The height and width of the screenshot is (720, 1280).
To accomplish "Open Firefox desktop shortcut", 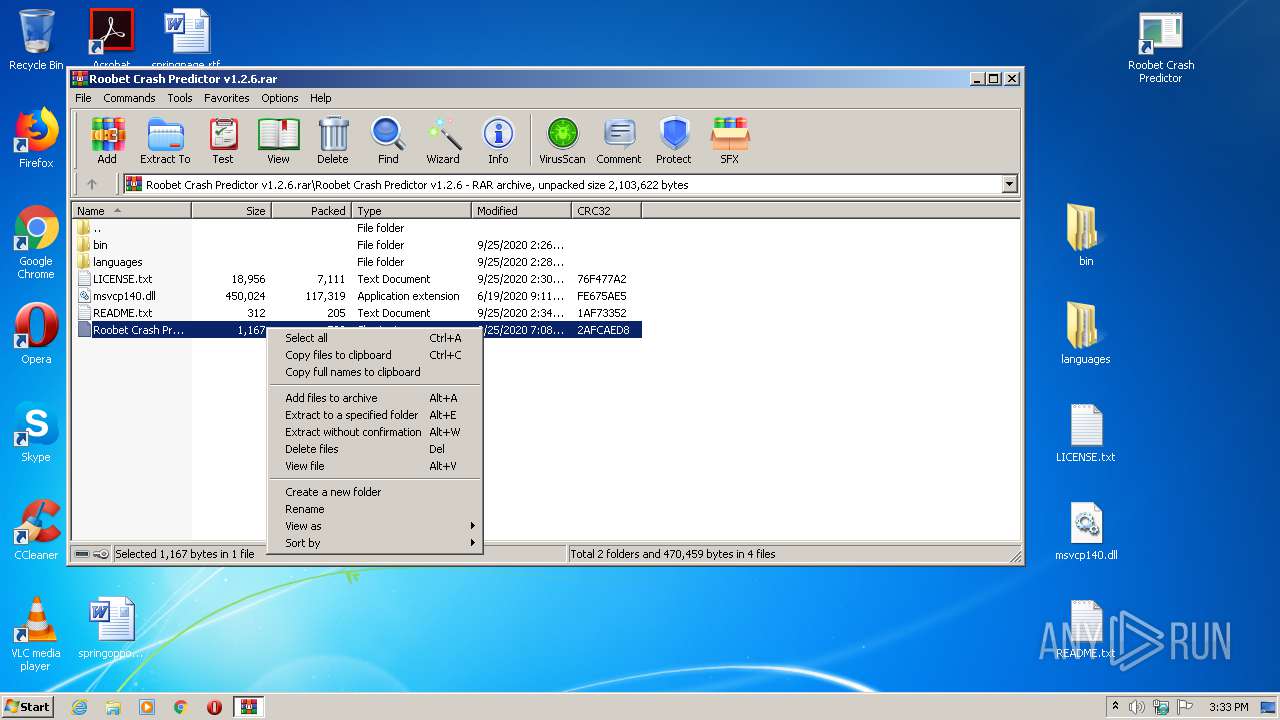I will [36, 138].
